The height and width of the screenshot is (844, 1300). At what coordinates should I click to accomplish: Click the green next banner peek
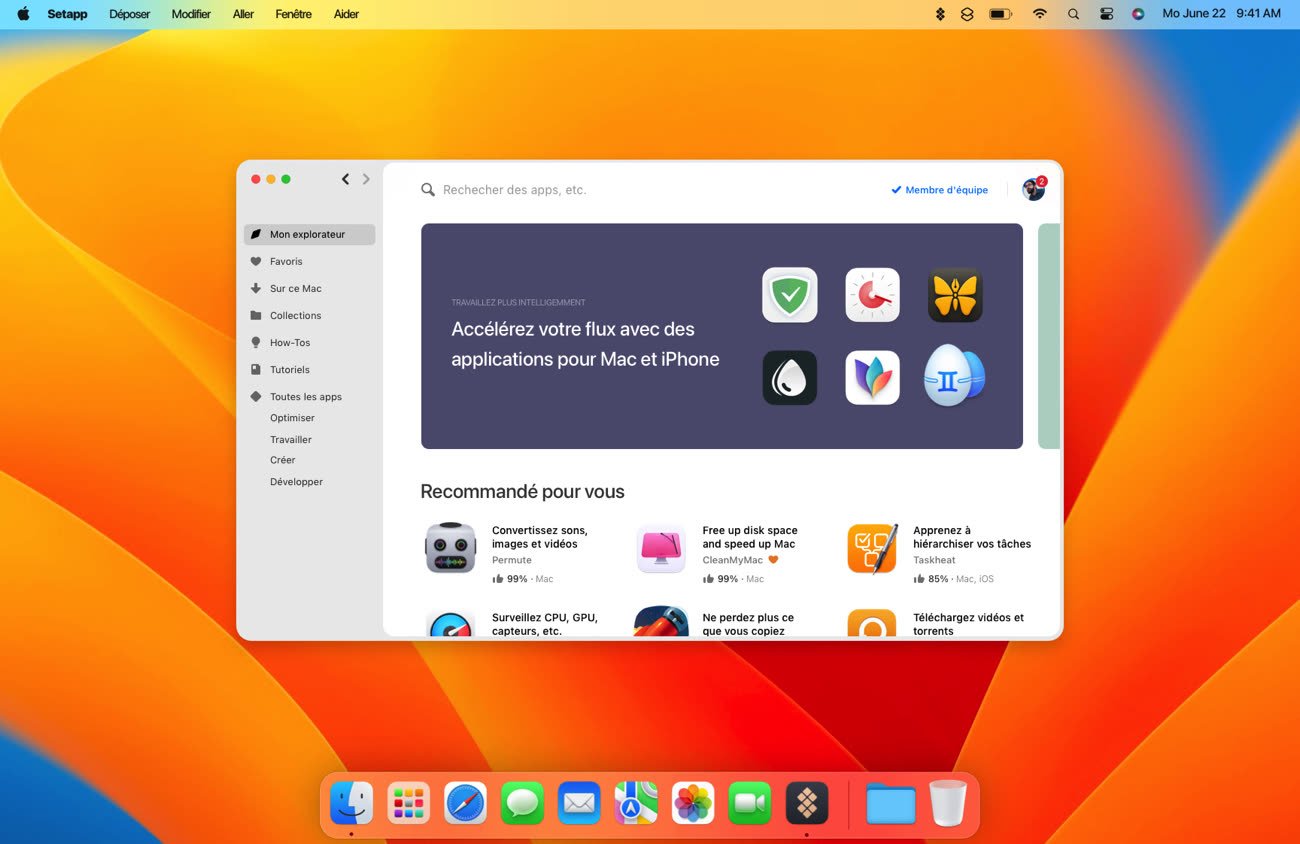1049,336
